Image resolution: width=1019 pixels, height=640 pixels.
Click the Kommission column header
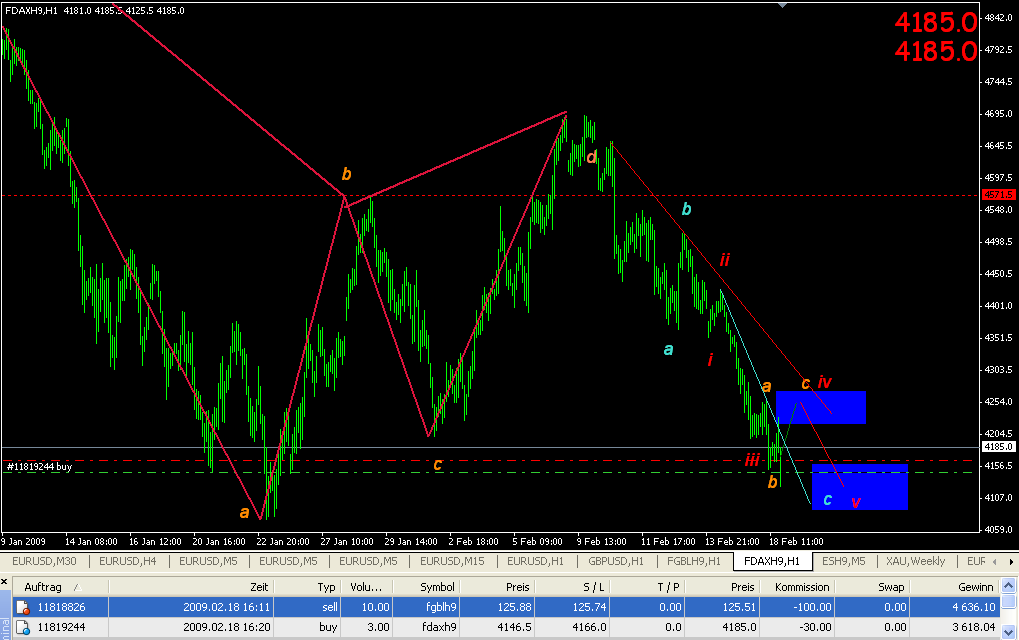[802, 588]
